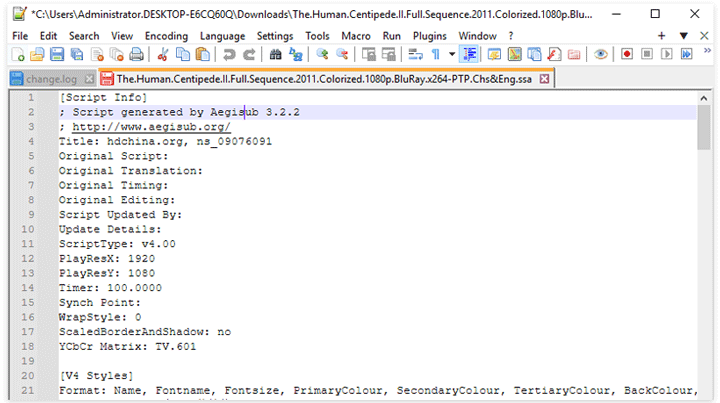Click line number 19 in the margin

click(28, 361)
